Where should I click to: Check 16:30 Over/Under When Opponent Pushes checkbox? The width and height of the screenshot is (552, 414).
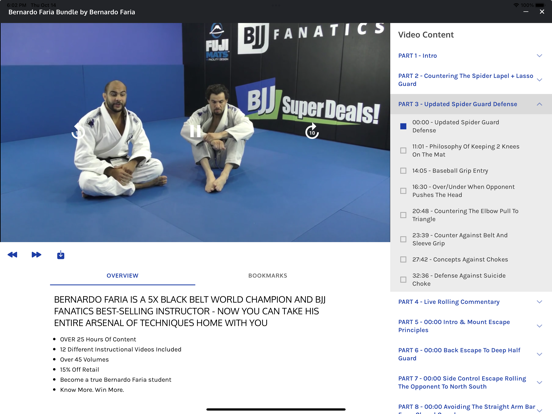pos(403,191)
